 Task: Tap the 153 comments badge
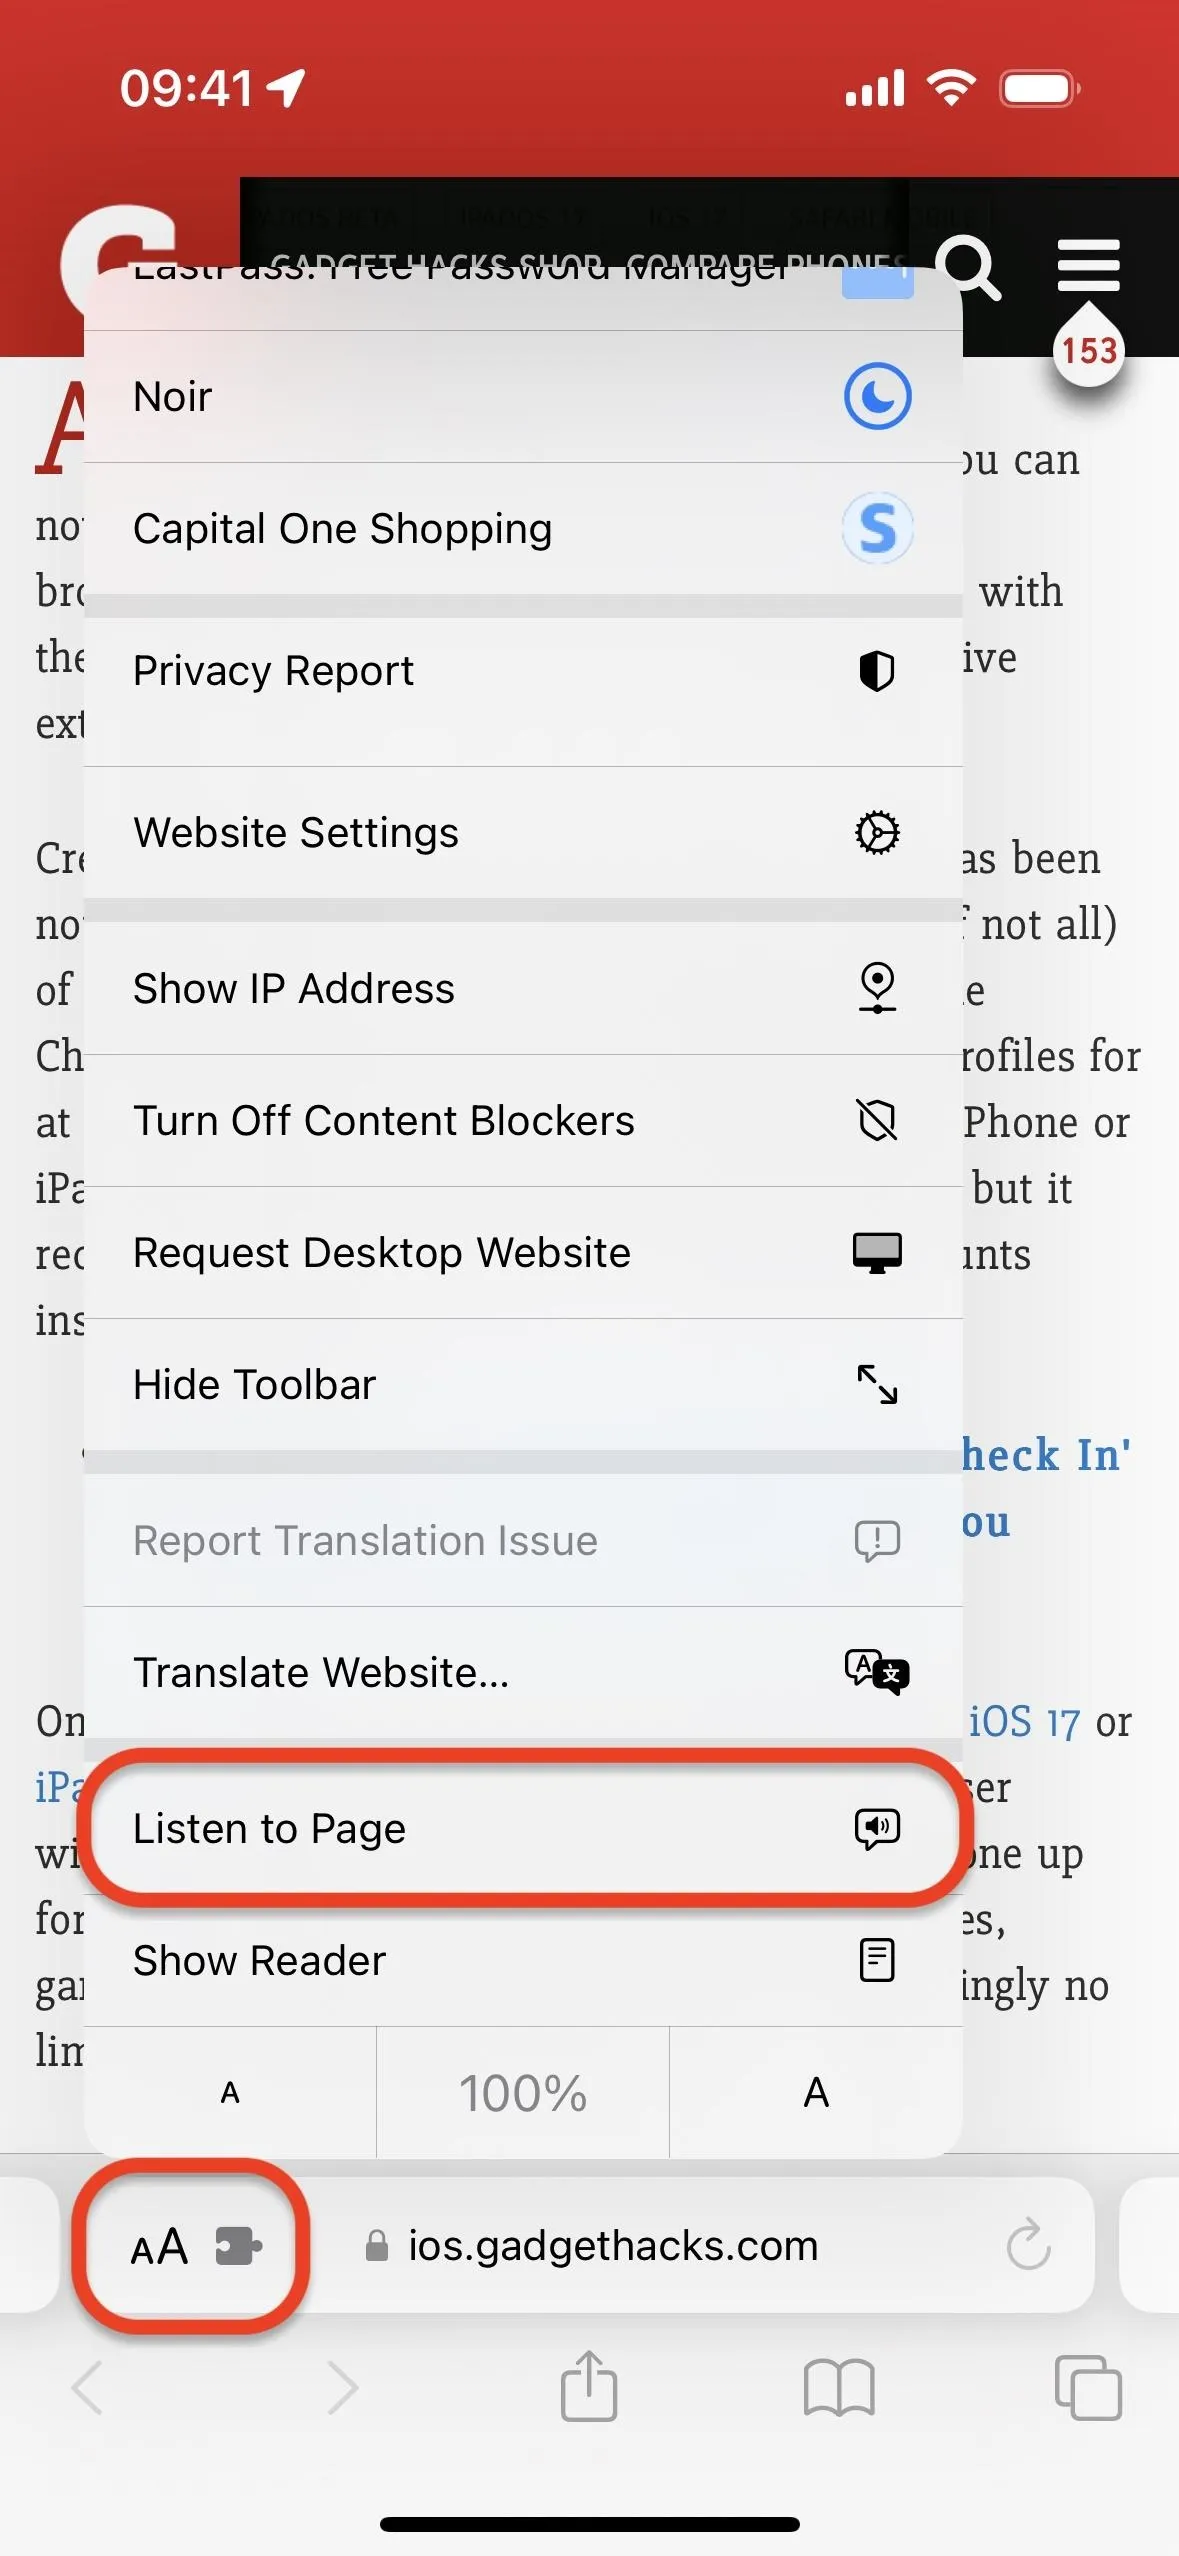coord(1089,351)
